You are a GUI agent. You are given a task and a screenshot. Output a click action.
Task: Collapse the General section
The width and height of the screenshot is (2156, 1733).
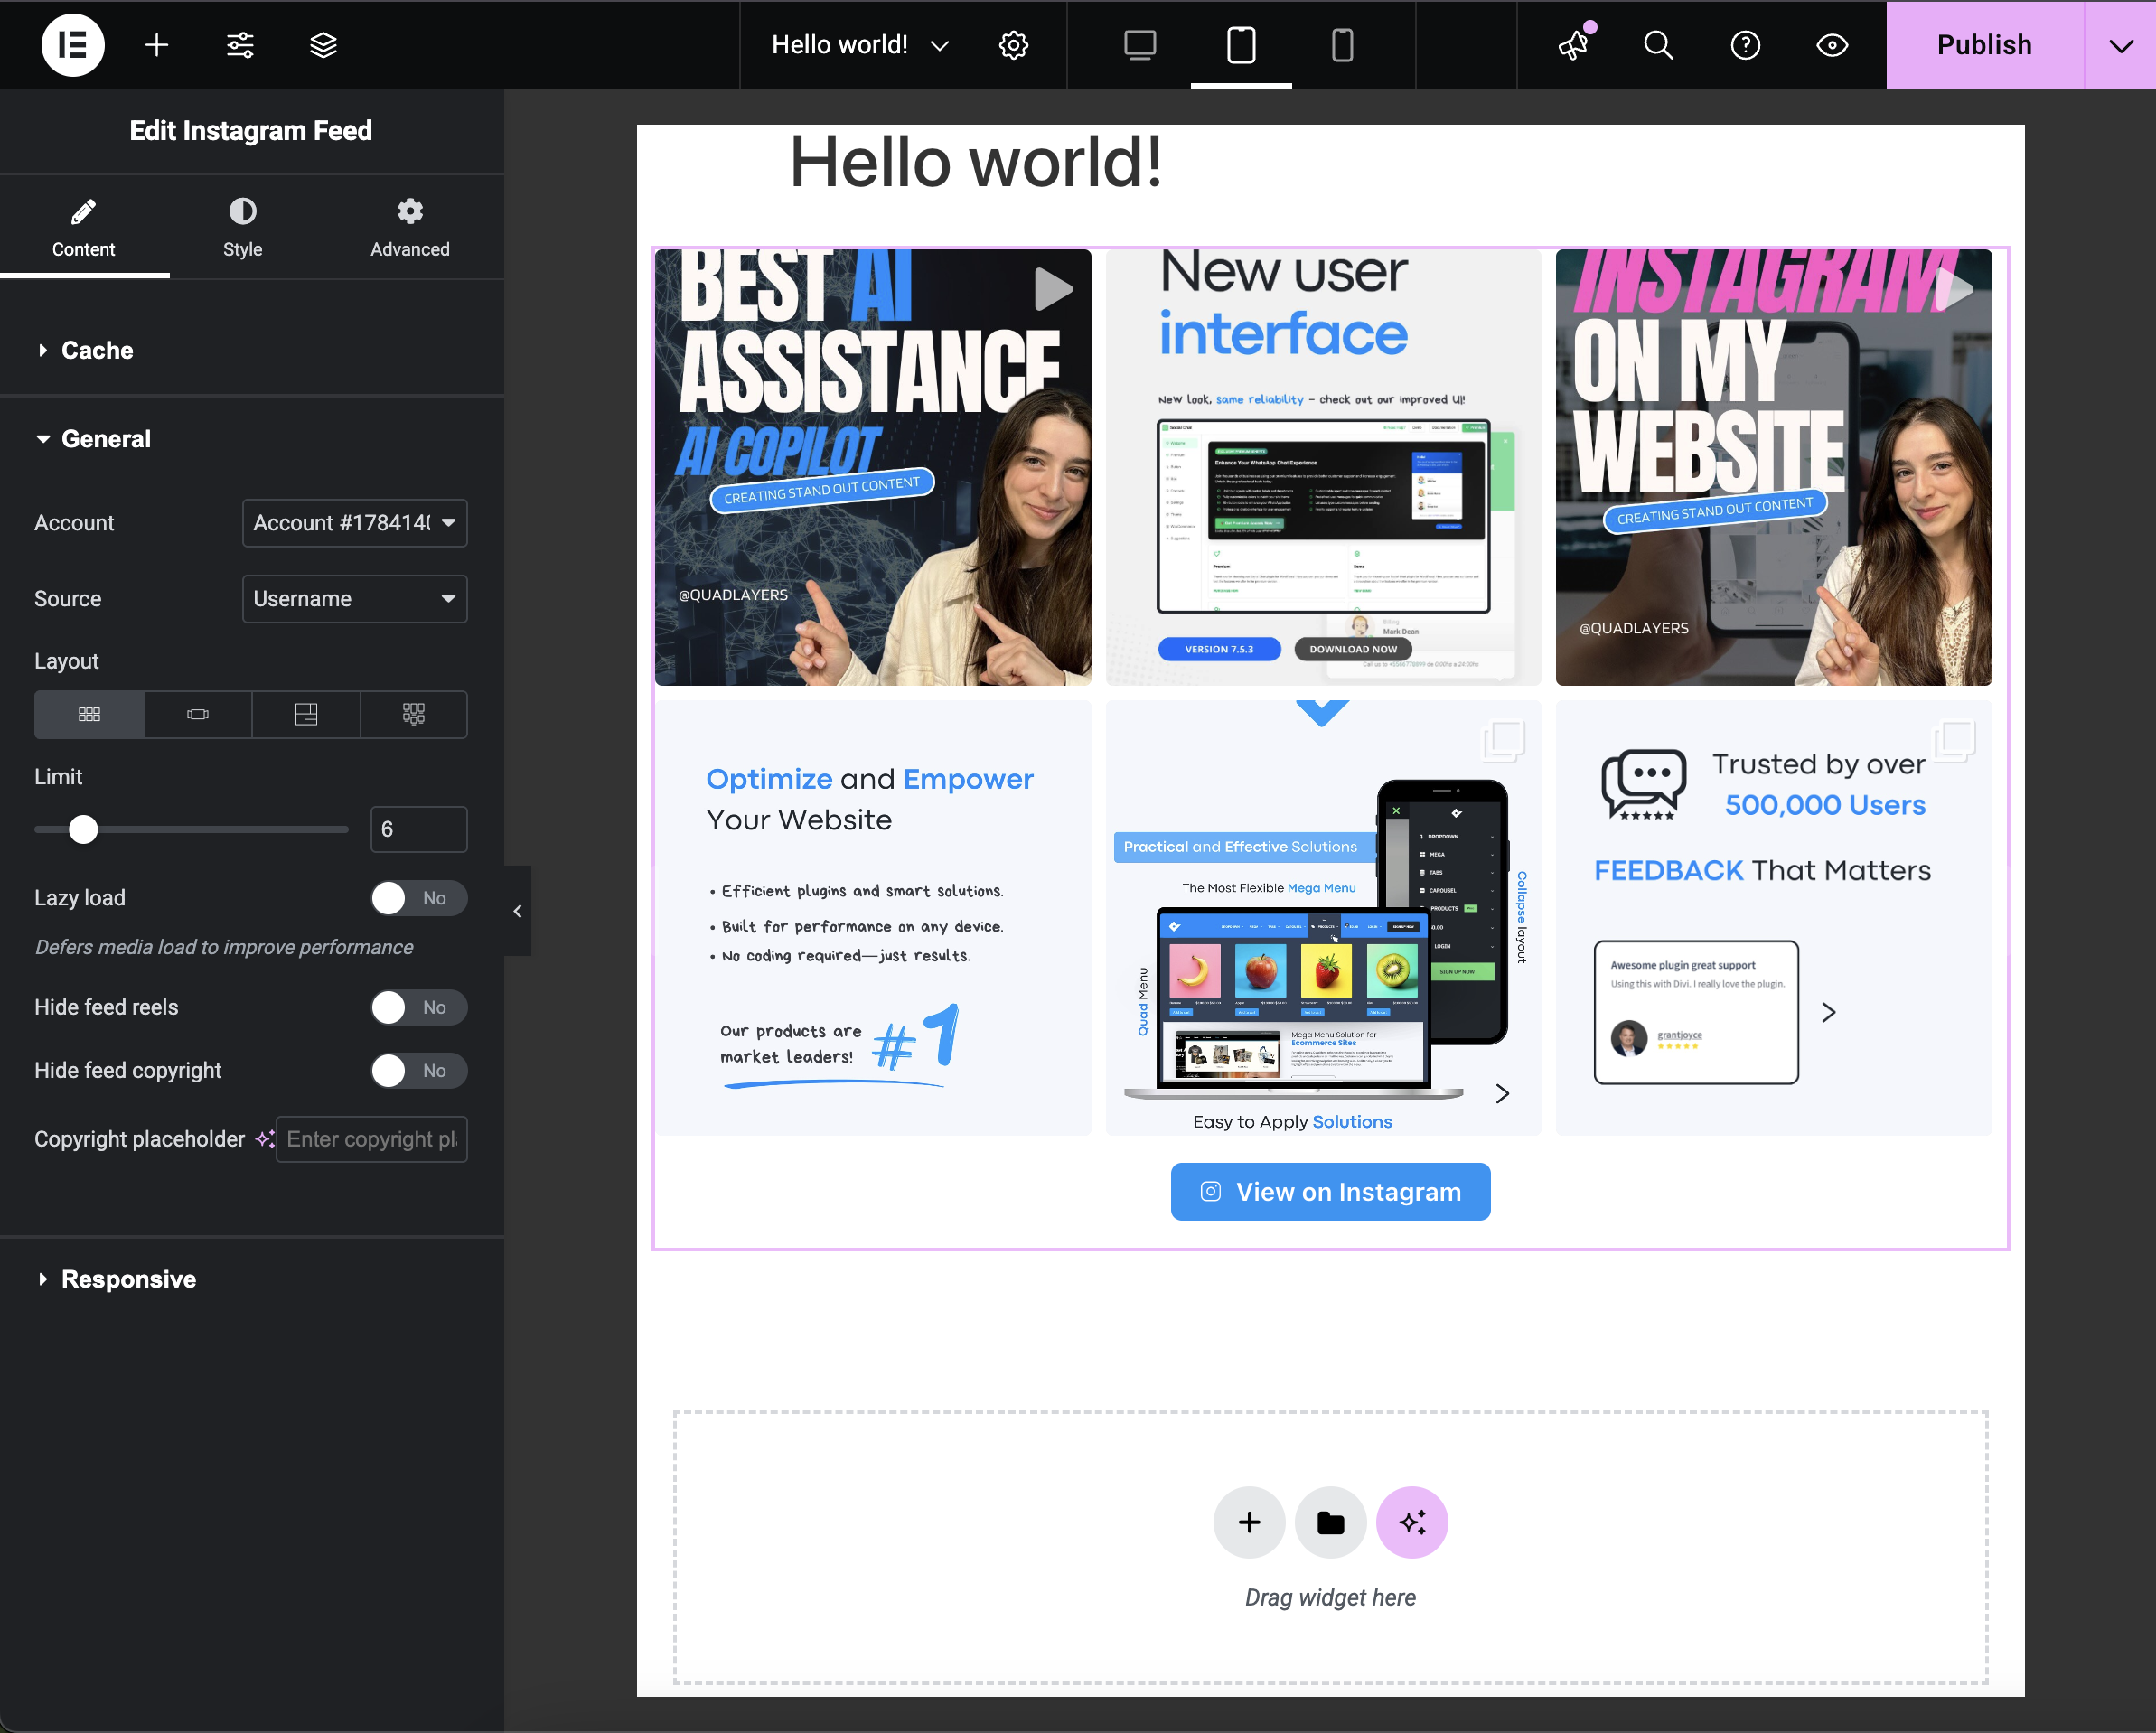click(252, 439)
